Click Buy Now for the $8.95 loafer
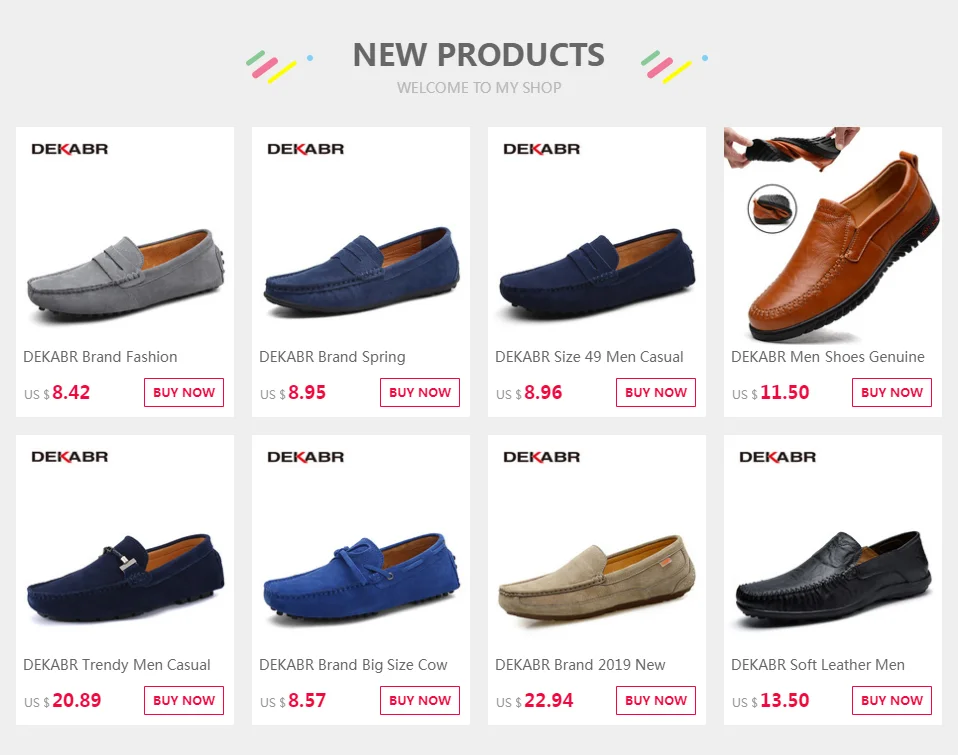The width and height of the screenshot is (958, 755). [420, 393]
